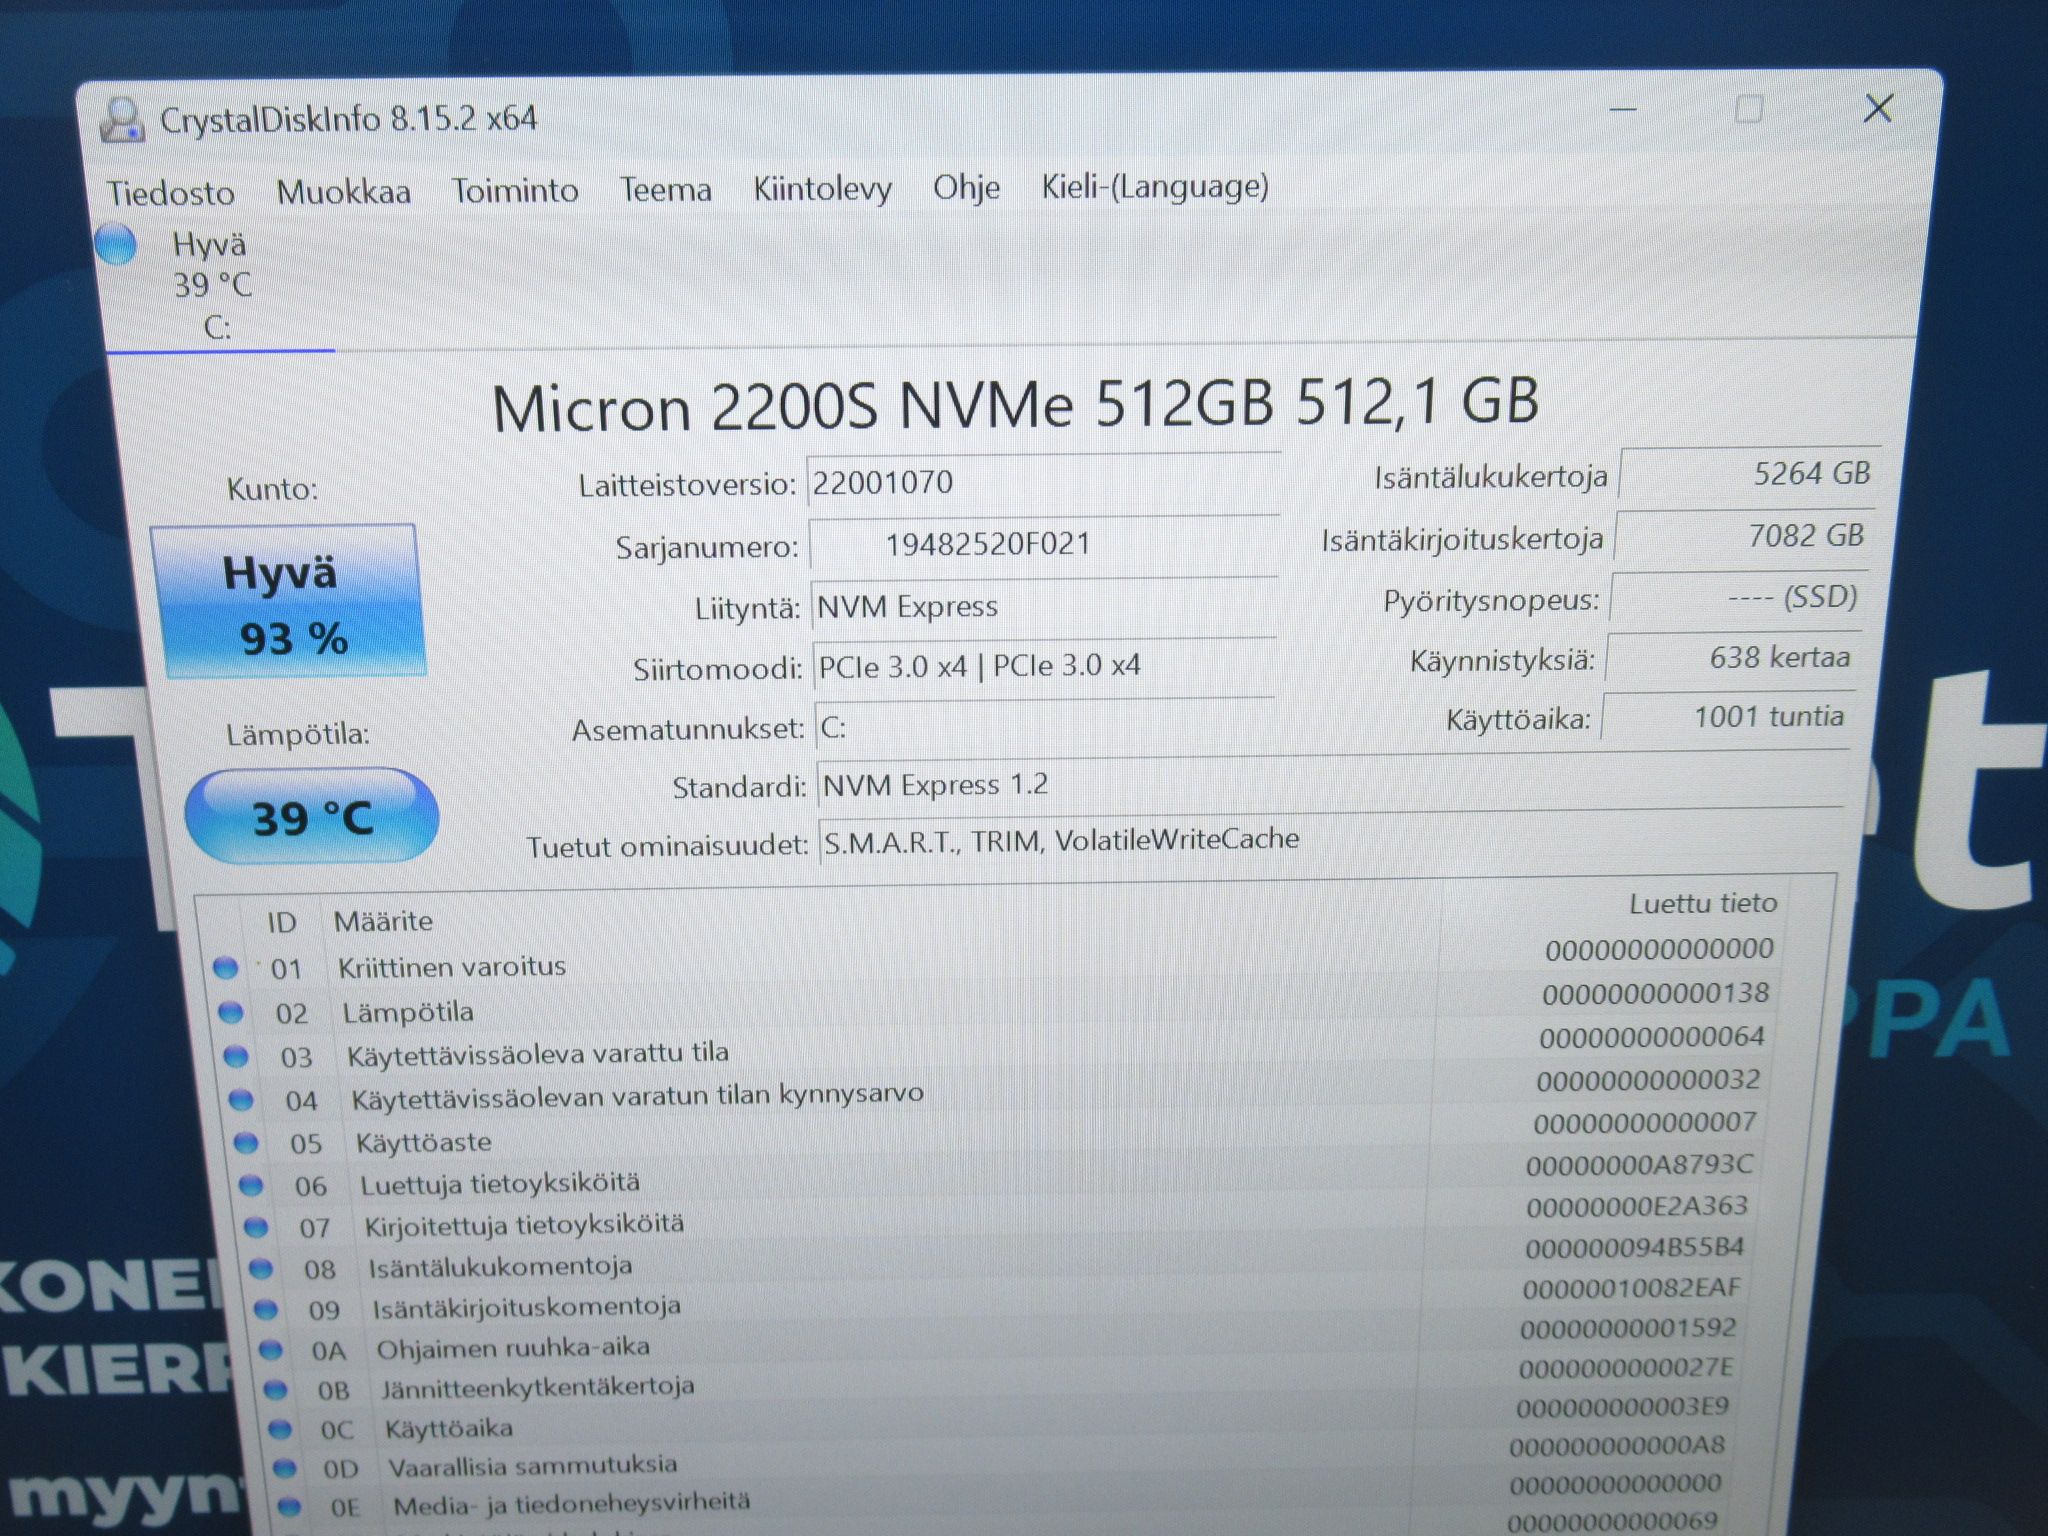Image resolution: width=2048 pixels, height=1536 pixels.
Task: Click the CrystalDiskInfo app icon in title bar
Action: coord(122,121)
